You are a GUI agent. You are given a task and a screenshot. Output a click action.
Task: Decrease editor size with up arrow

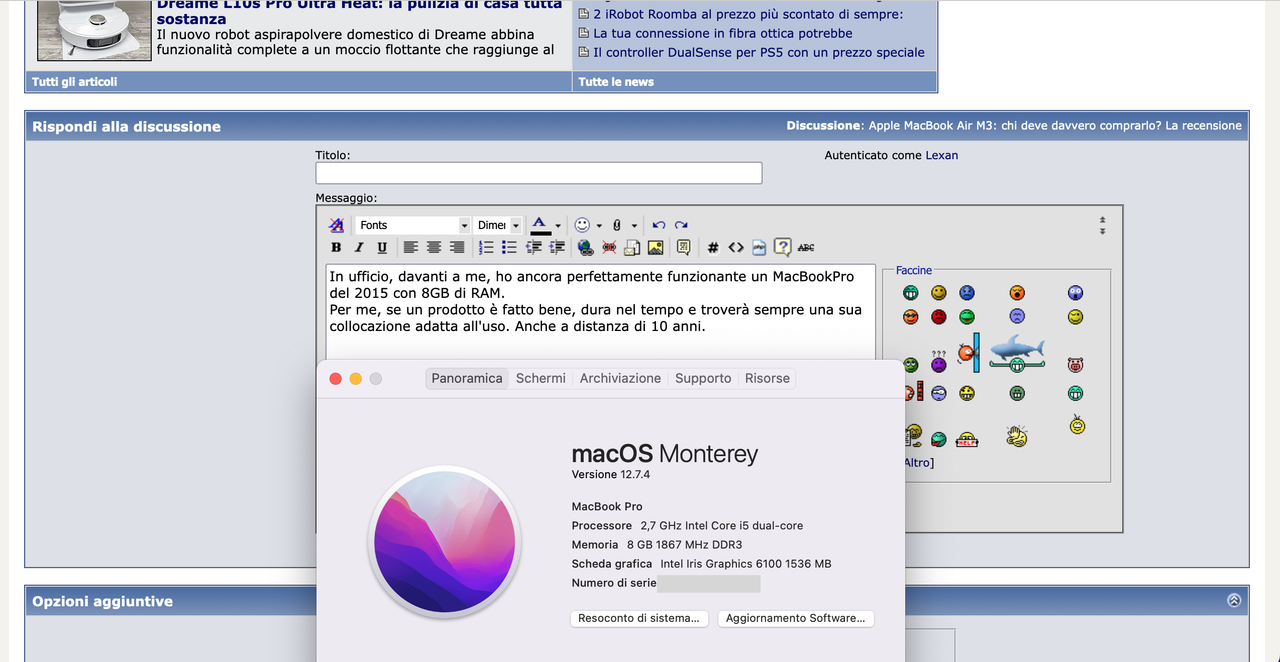point(1103,219)
